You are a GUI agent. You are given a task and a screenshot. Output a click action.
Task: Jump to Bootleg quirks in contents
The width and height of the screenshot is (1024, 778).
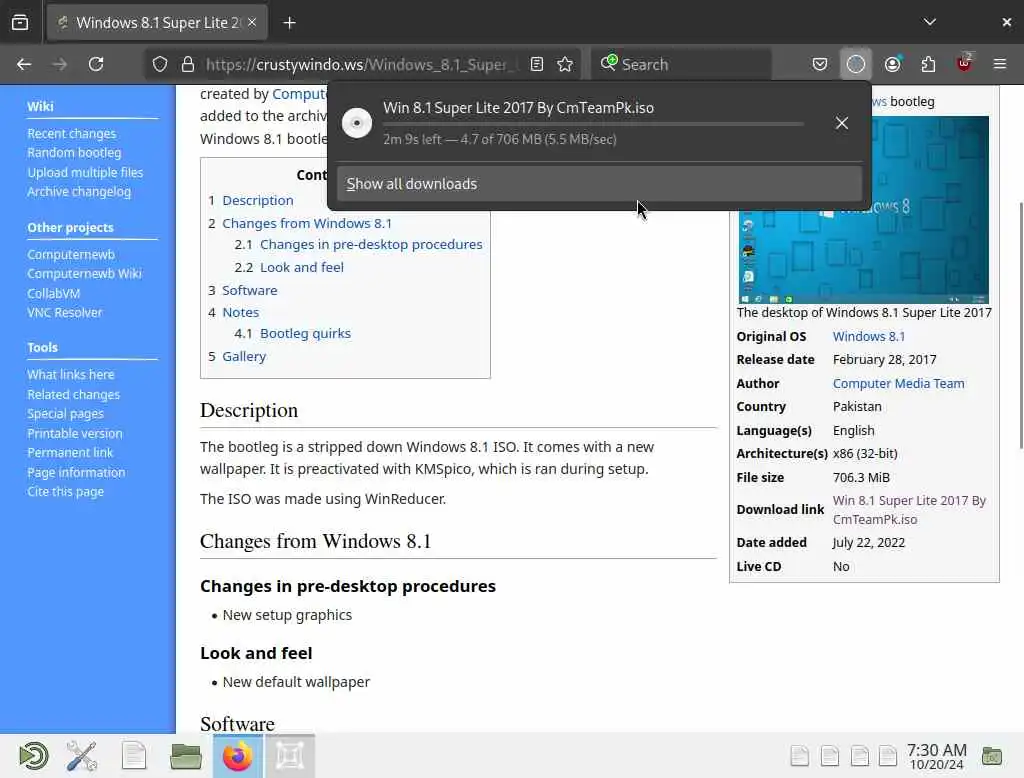[305, 333]
